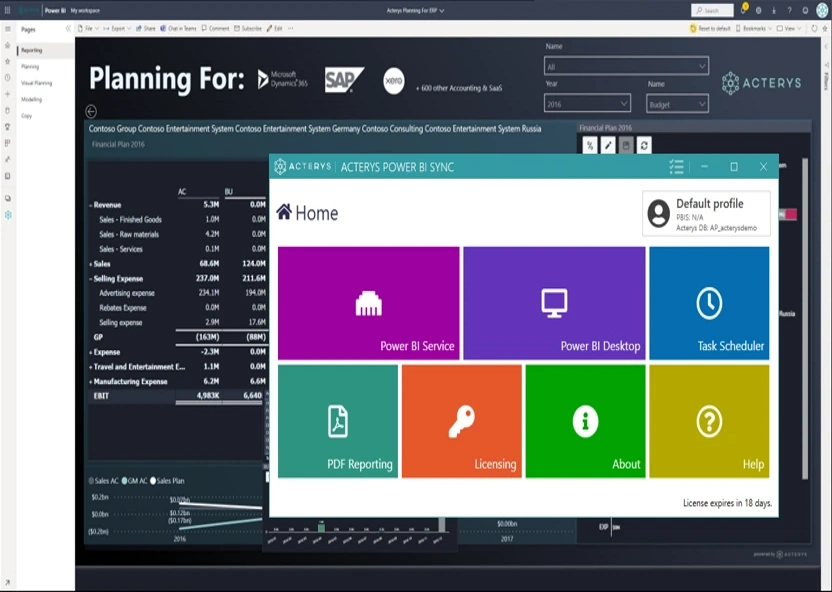Open the File menu
The width and height of the screenshot is (832, 592).
tap(88, 28)
